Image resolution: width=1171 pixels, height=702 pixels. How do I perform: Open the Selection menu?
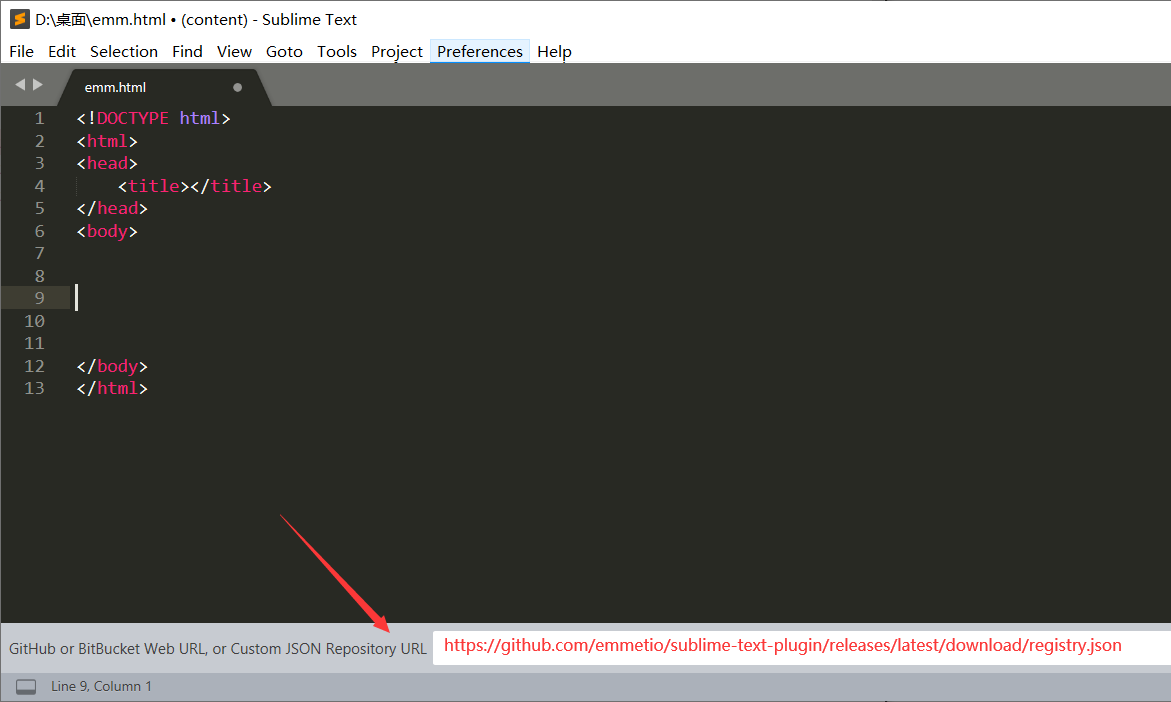(x=124, y=51)
